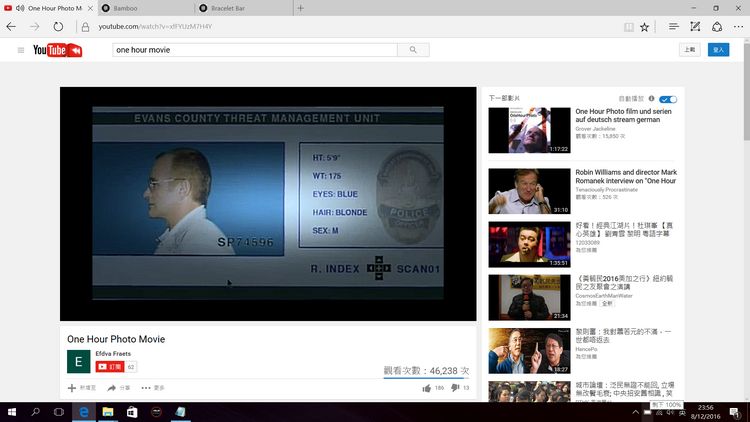750x422 pixels.
Task: Show hidden system tray icons
Action: tap(635, 412)
